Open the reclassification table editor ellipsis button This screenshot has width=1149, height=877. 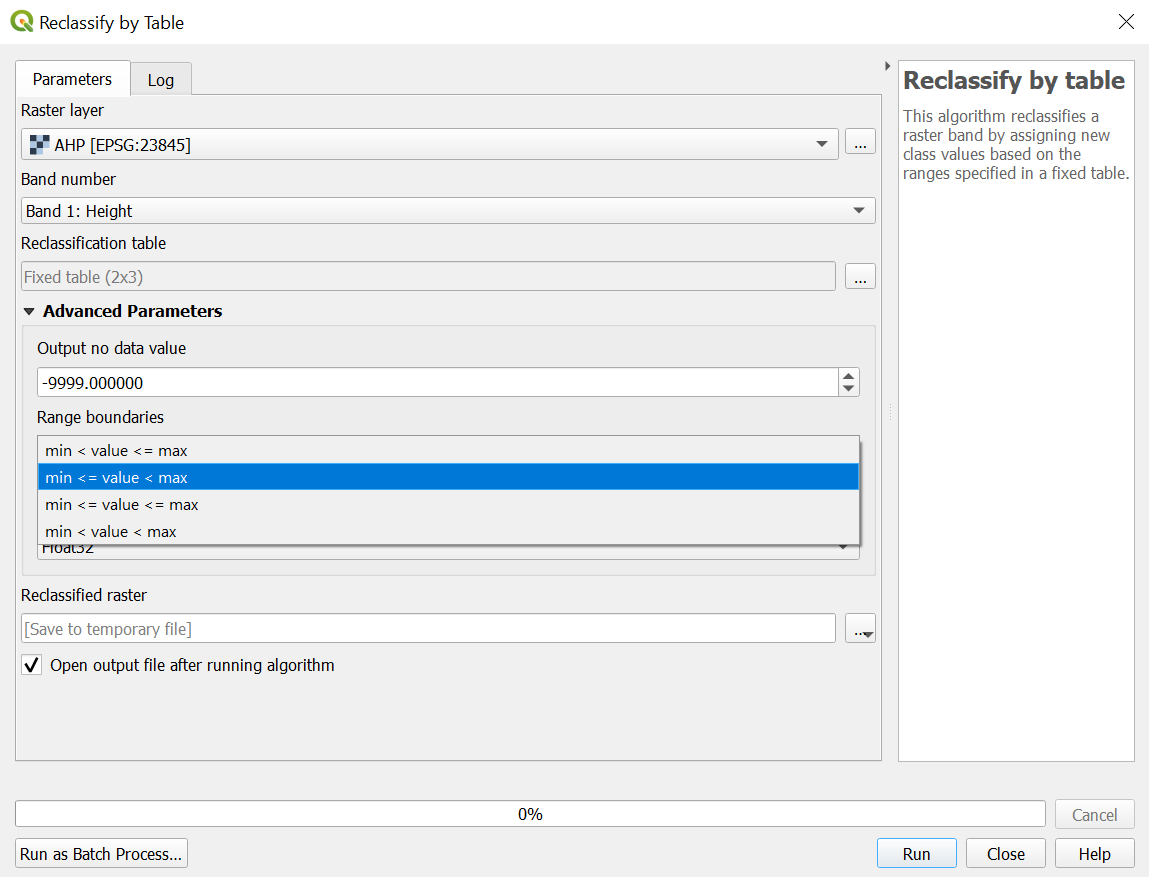click(860, 277)
